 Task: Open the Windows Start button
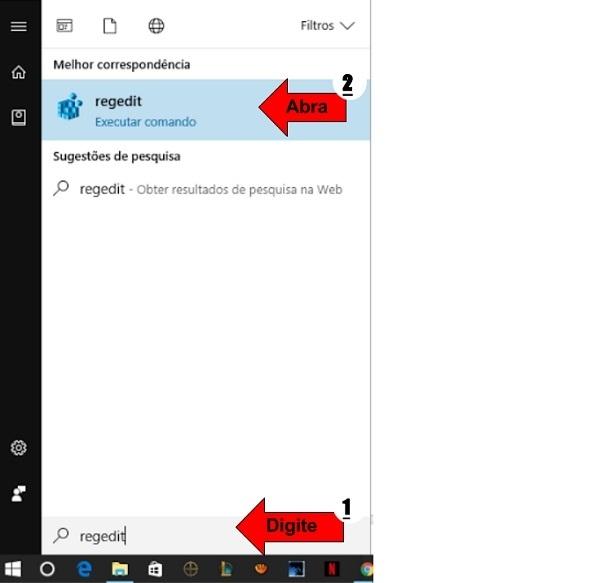point(12,569)
